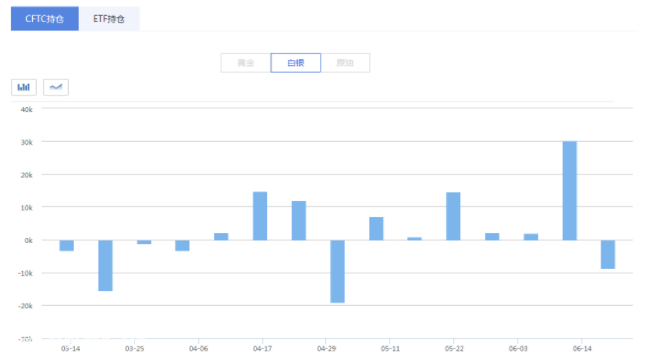Switch to bar chart view icon
This screenshot has width=649, height=361.
pyautogui.click(x=24, y=87)
